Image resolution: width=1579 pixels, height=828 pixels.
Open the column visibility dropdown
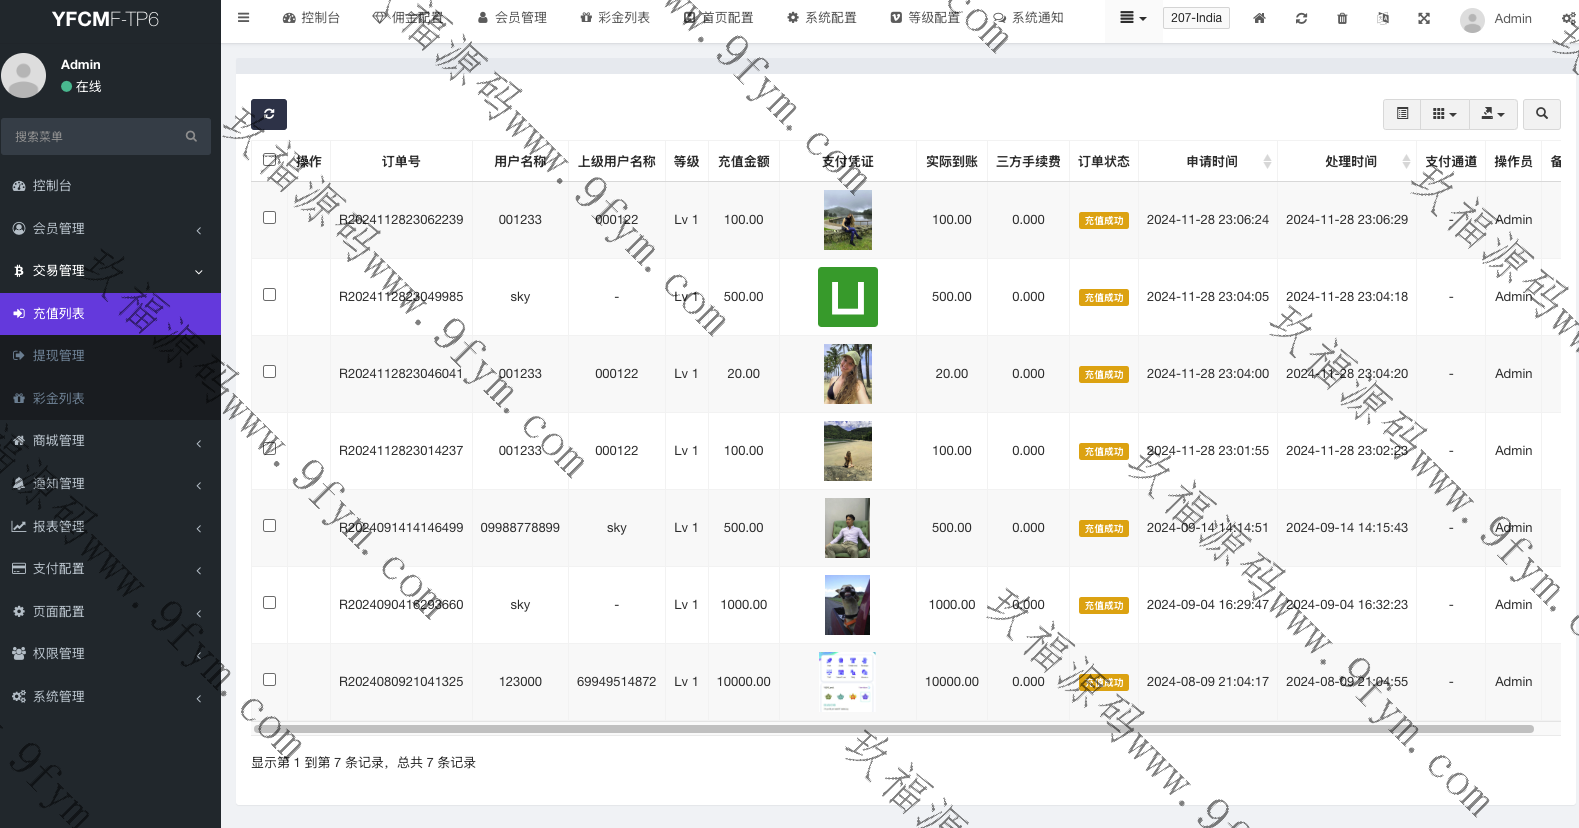coord(1444,114)
